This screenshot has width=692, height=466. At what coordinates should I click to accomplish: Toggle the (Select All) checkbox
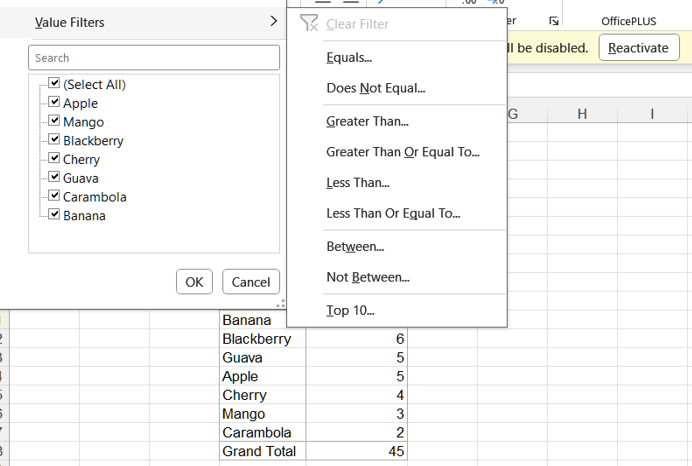click(x=55, y=85)
